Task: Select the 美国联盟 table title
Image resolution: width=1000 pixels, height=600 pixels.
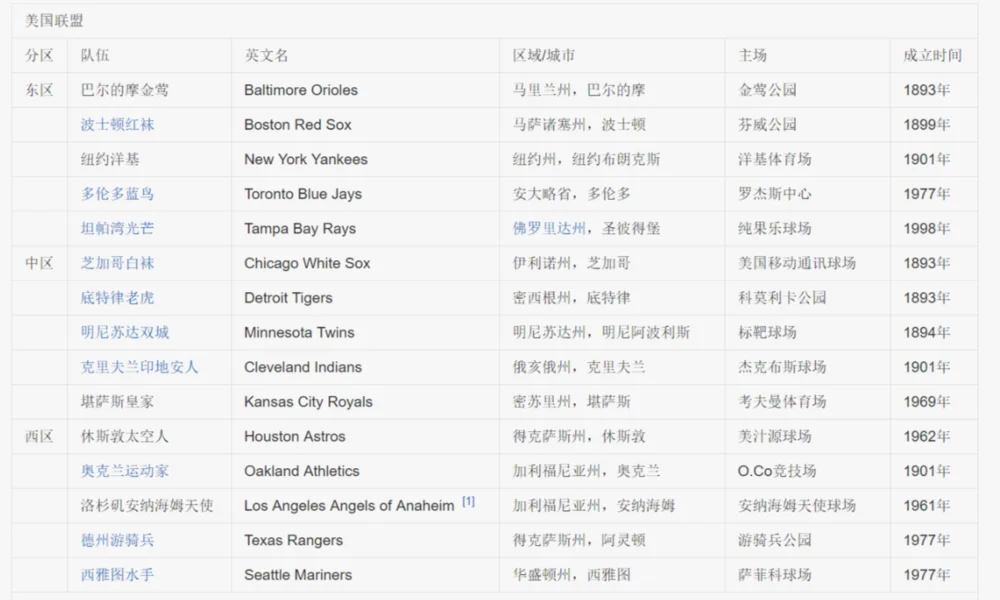Action: (x=54, y=21)
